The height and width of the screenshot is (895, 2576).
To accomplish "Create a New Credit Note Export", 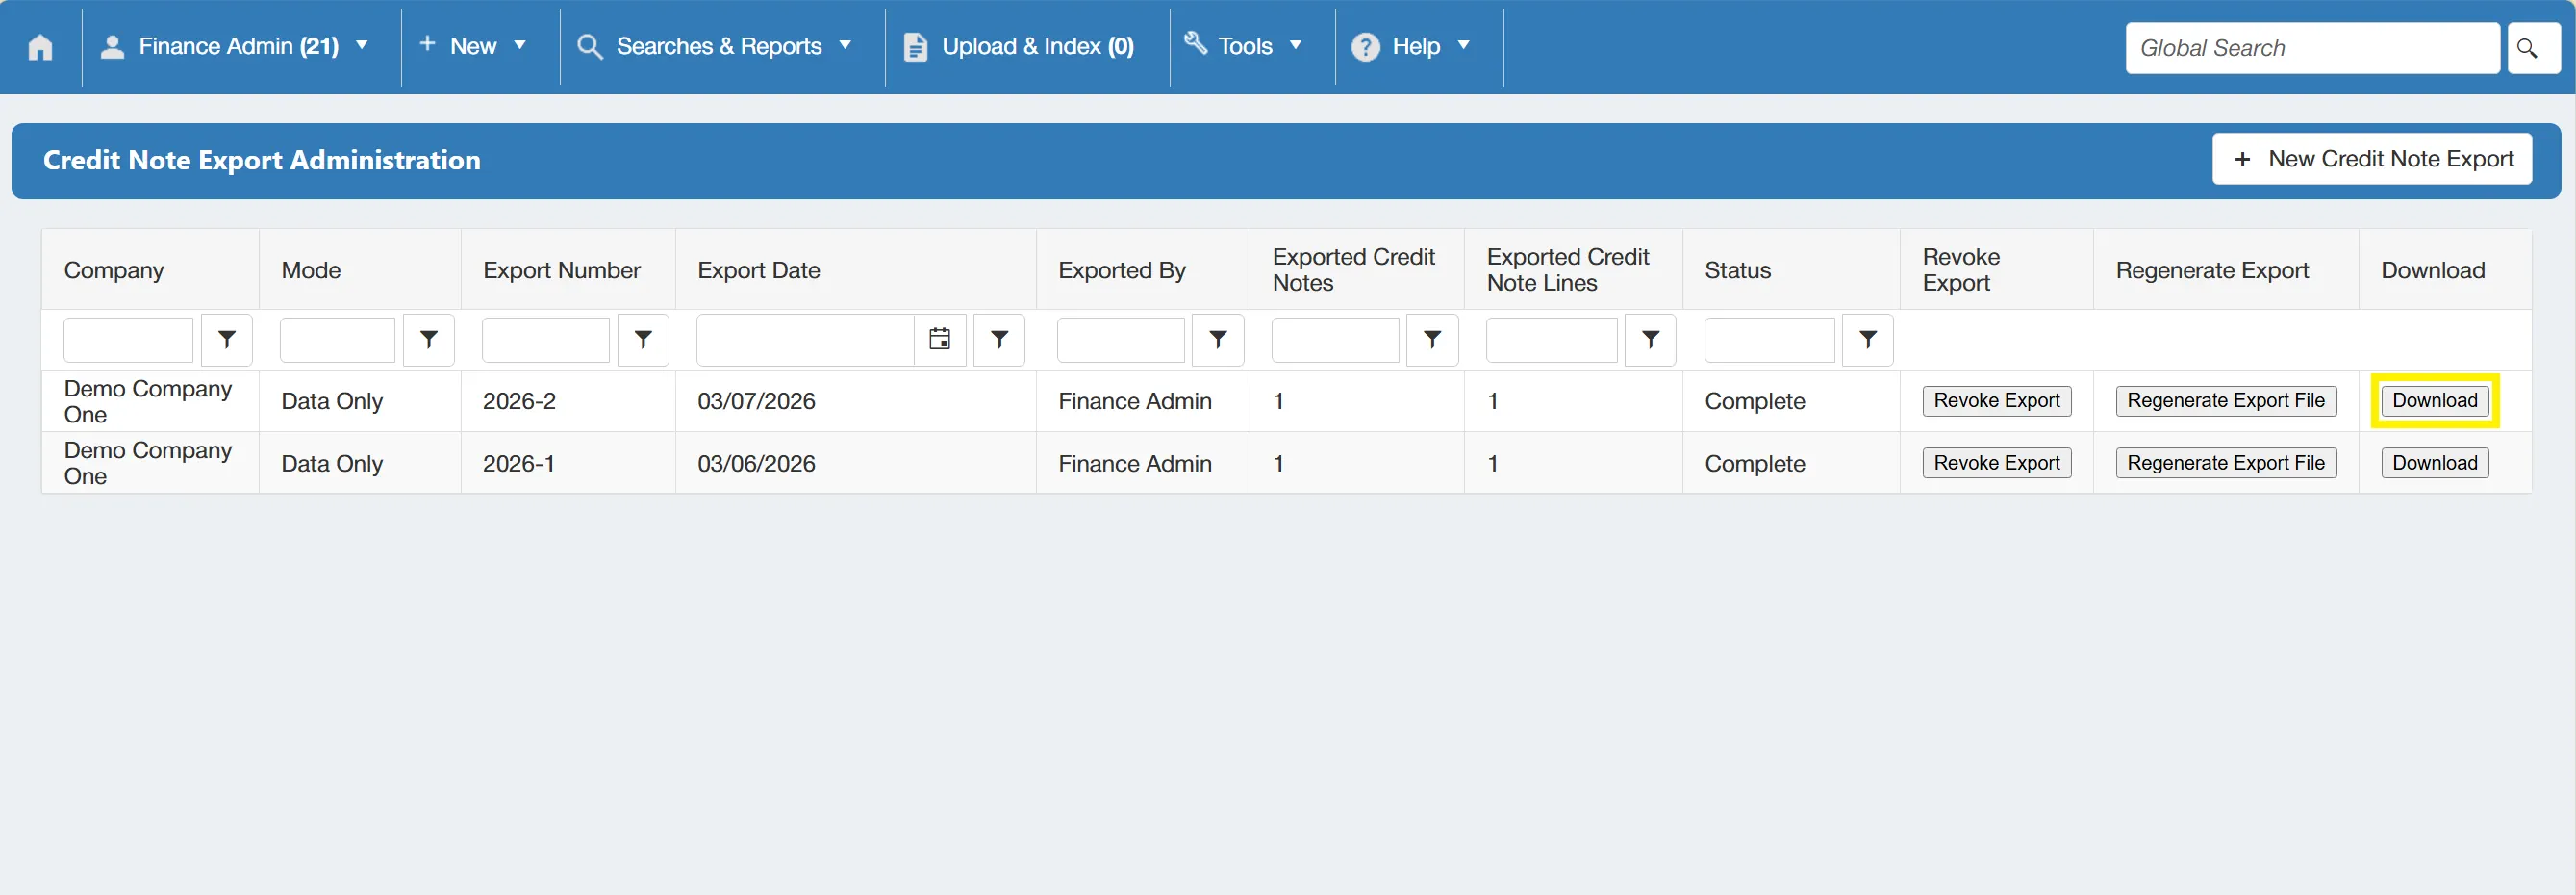I will [x=2371, y=159].
